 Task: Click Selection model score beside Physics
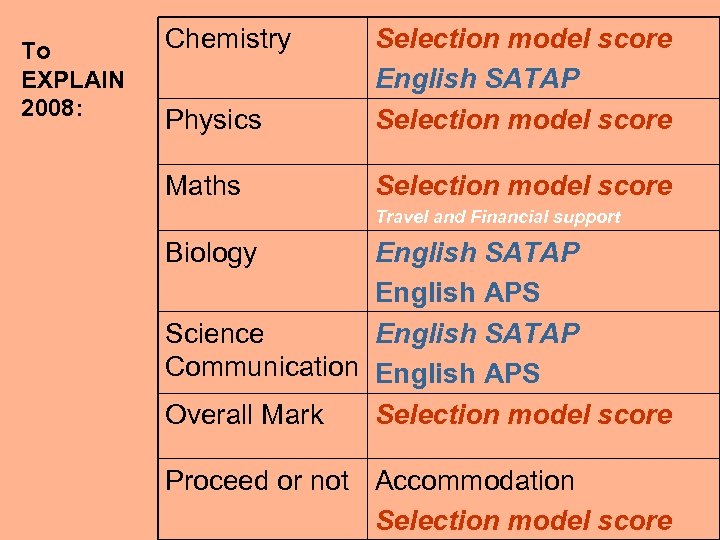click(x=523, y=120)
